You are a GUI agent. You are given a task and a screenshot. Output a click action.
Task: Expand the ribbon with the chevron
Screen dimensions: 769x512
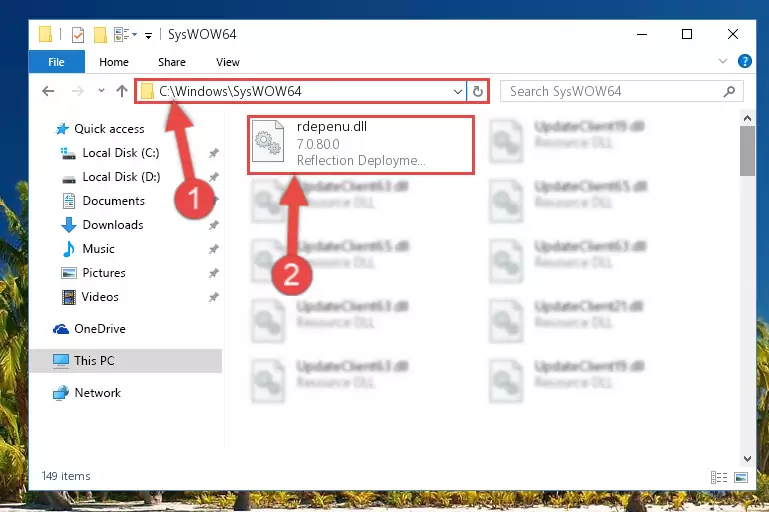[722, 61]
